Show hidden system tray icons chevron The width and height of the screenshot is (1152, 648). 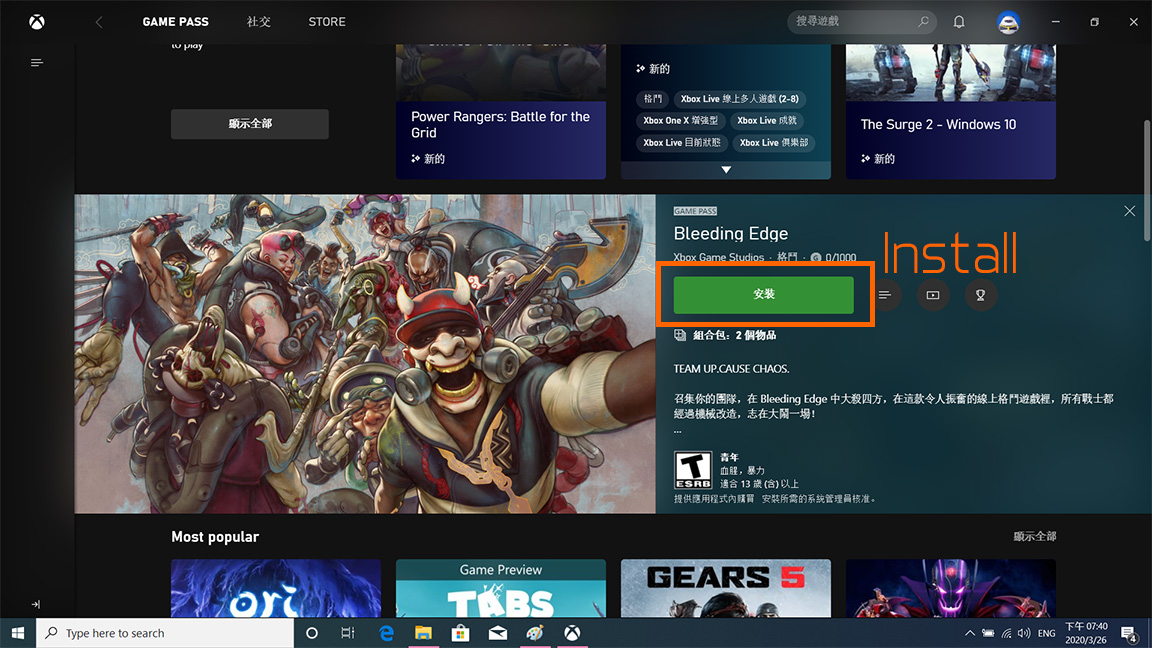[969, 634]
